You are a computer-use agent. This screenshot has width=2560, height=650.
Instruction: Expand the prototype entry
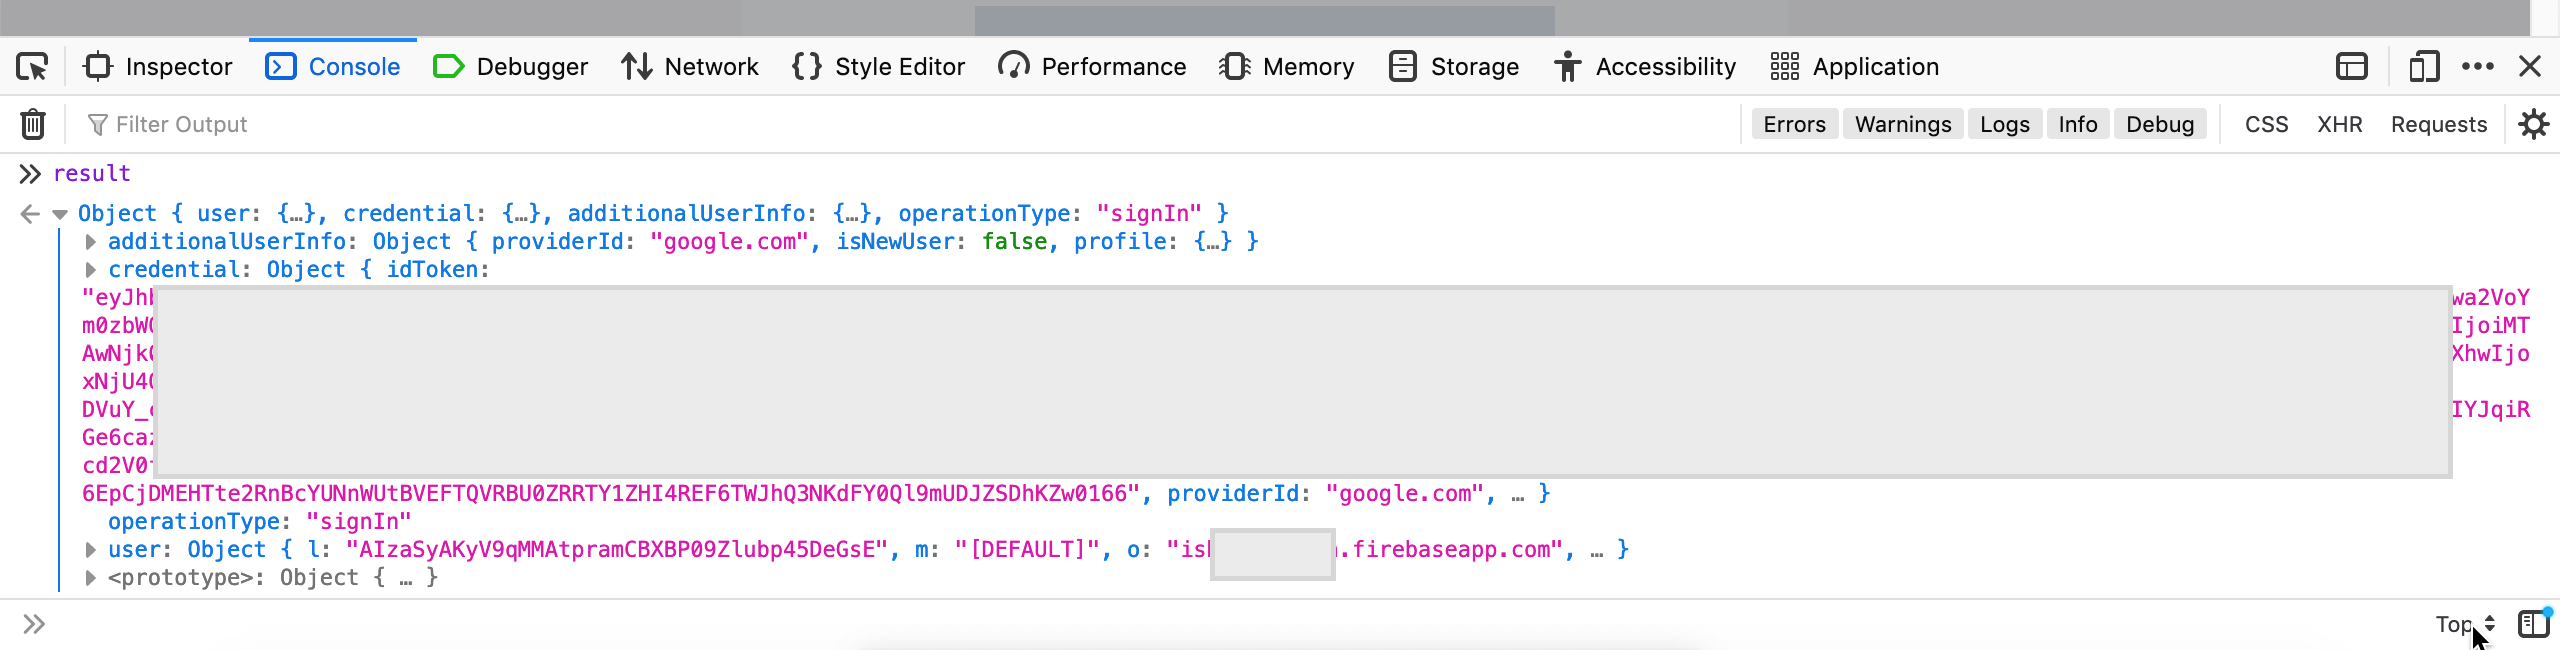tap(90, 578)
